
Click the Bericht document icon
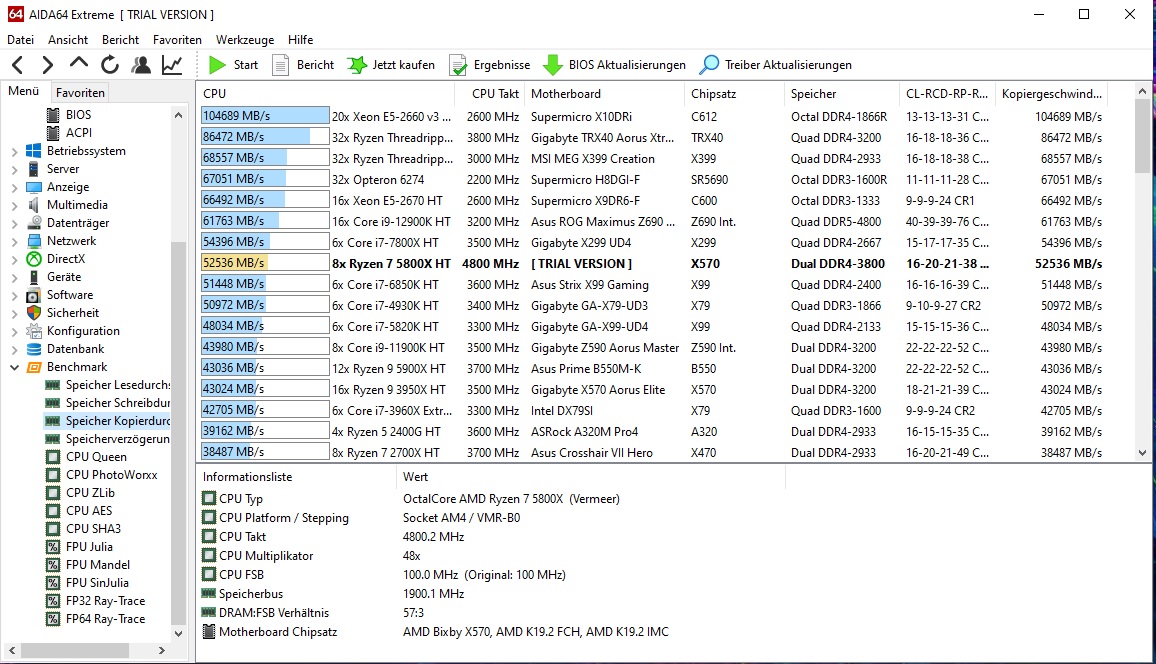click(x=280, y=65)
